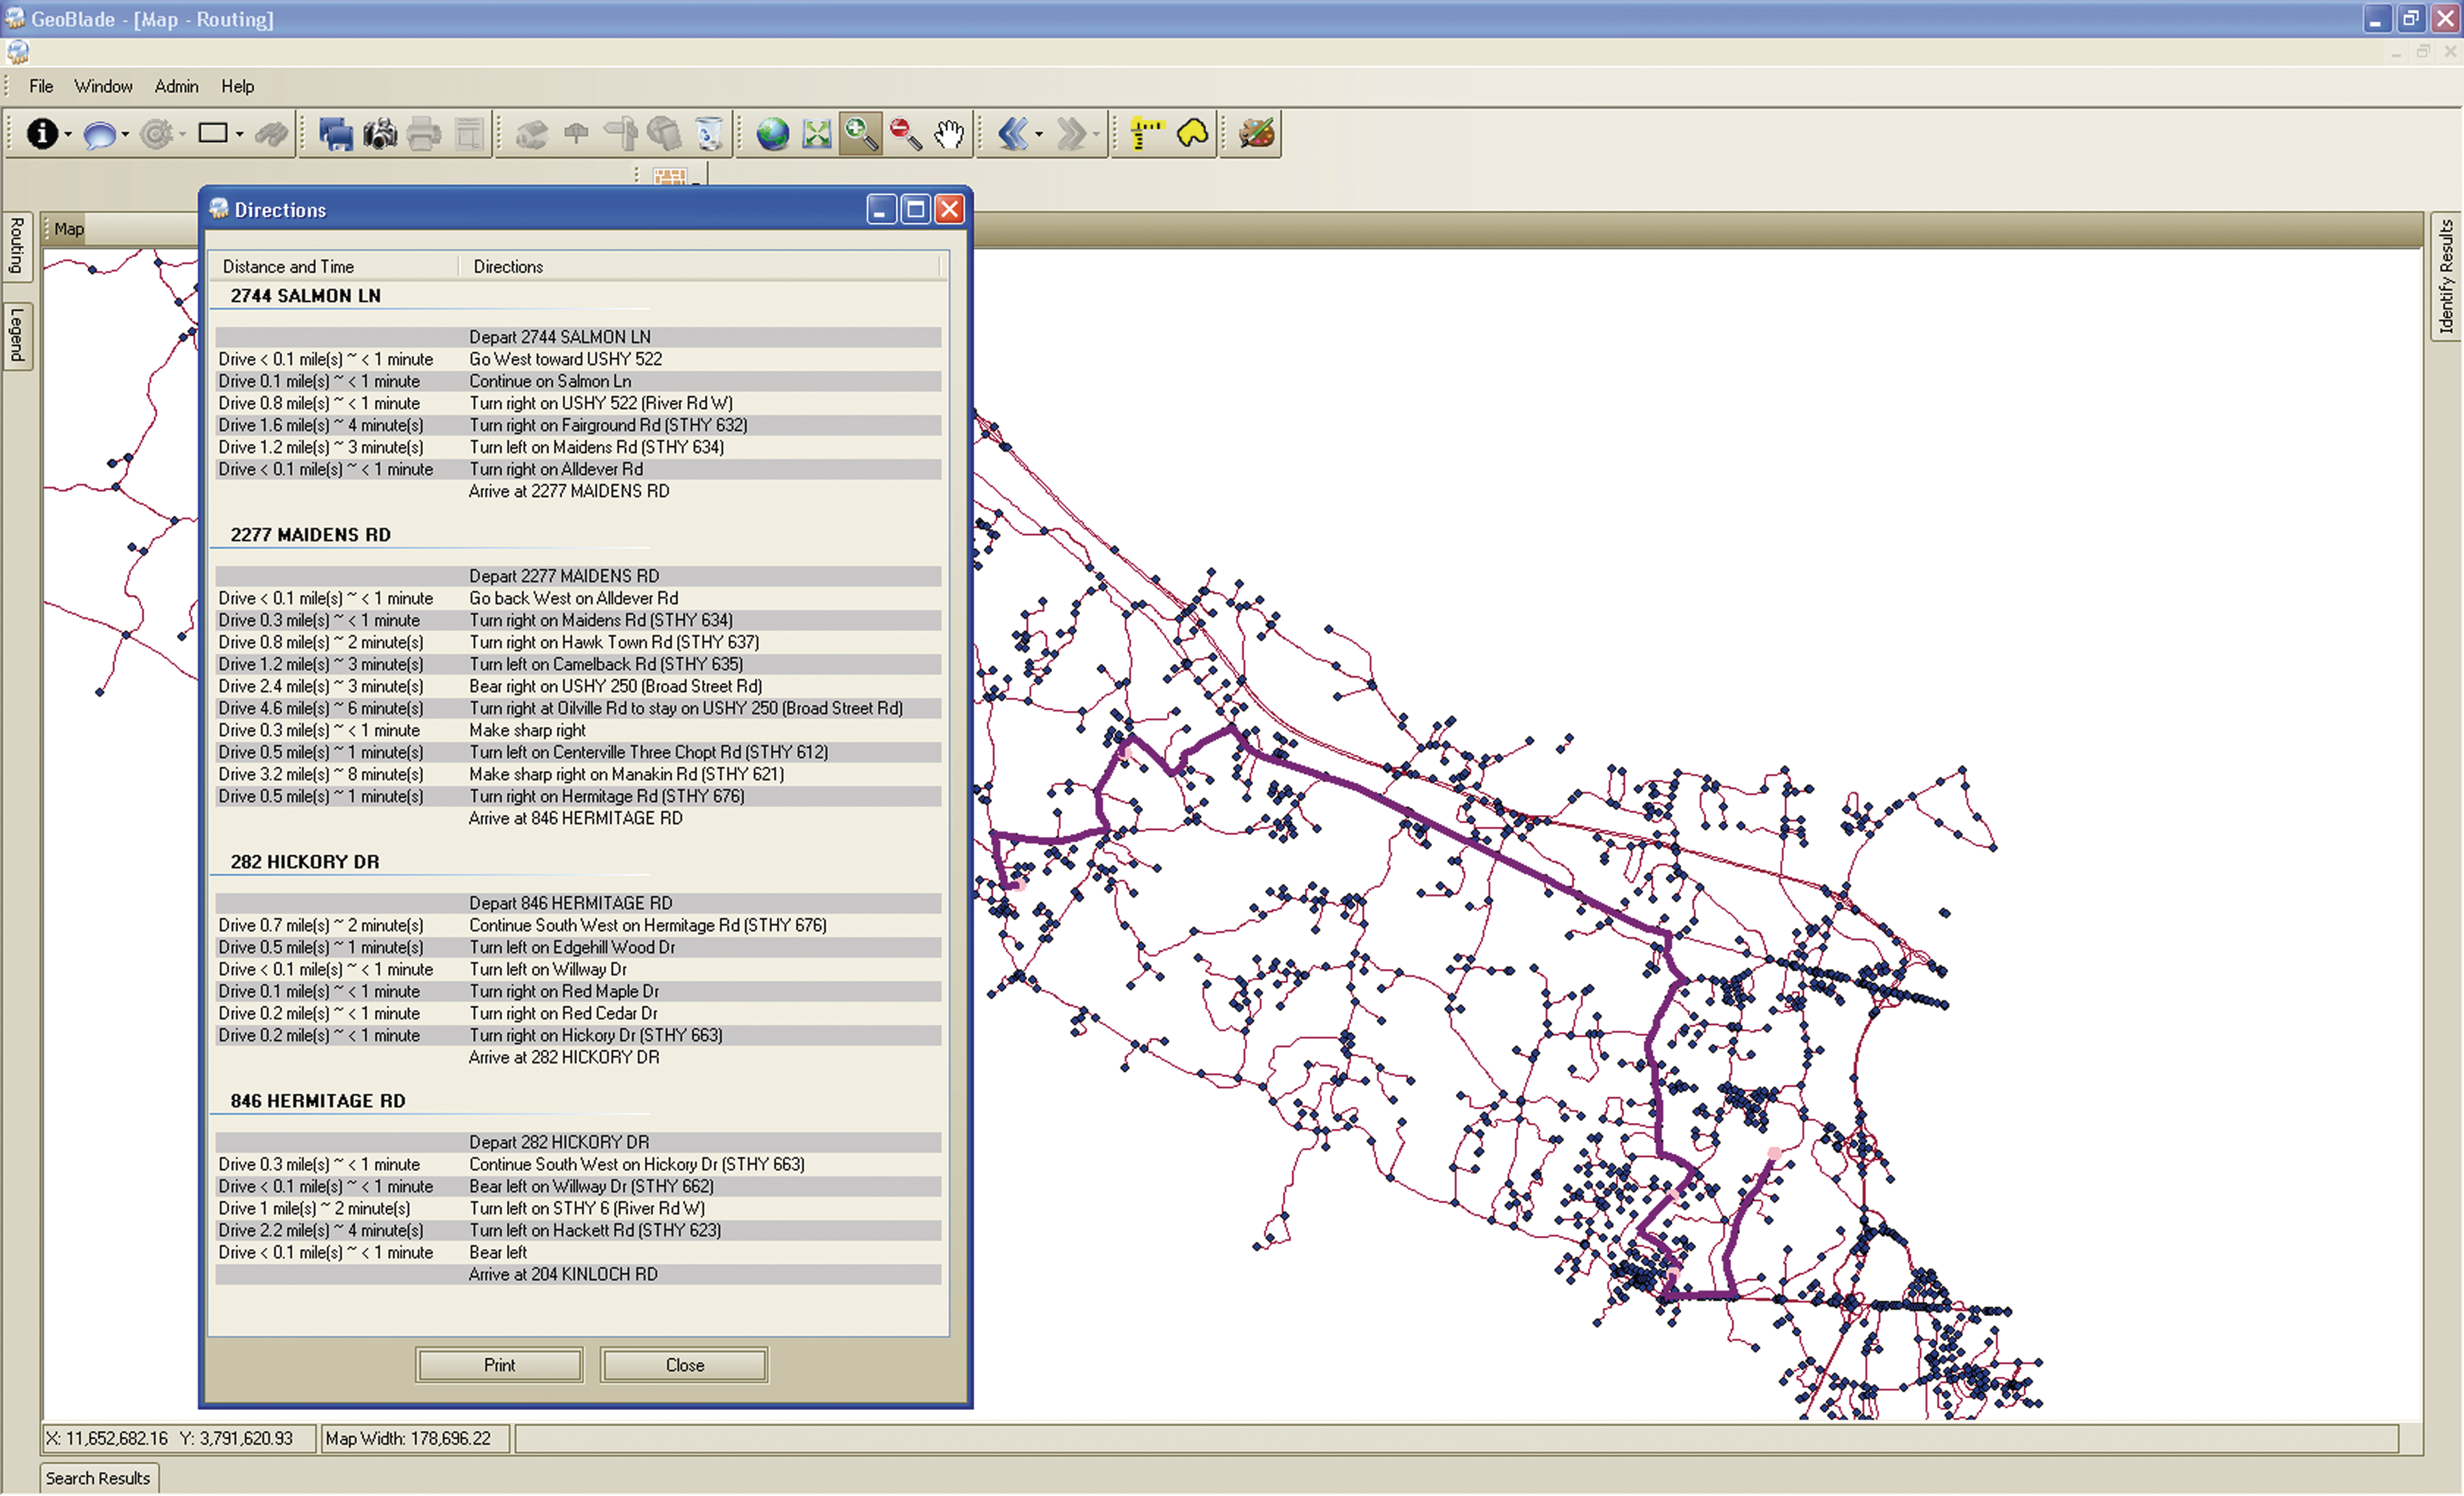Print the driving directions
Screen dimensions: 2464x1496
pyautogui.click(x=499, y=1364)
